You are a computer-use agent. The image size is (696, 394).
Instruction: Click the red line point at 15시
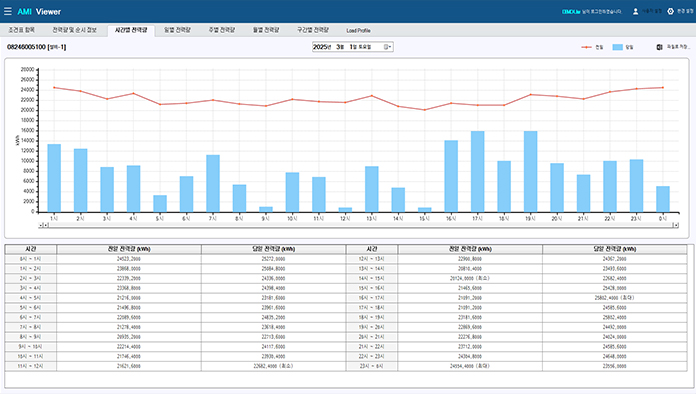pos(424,110)
